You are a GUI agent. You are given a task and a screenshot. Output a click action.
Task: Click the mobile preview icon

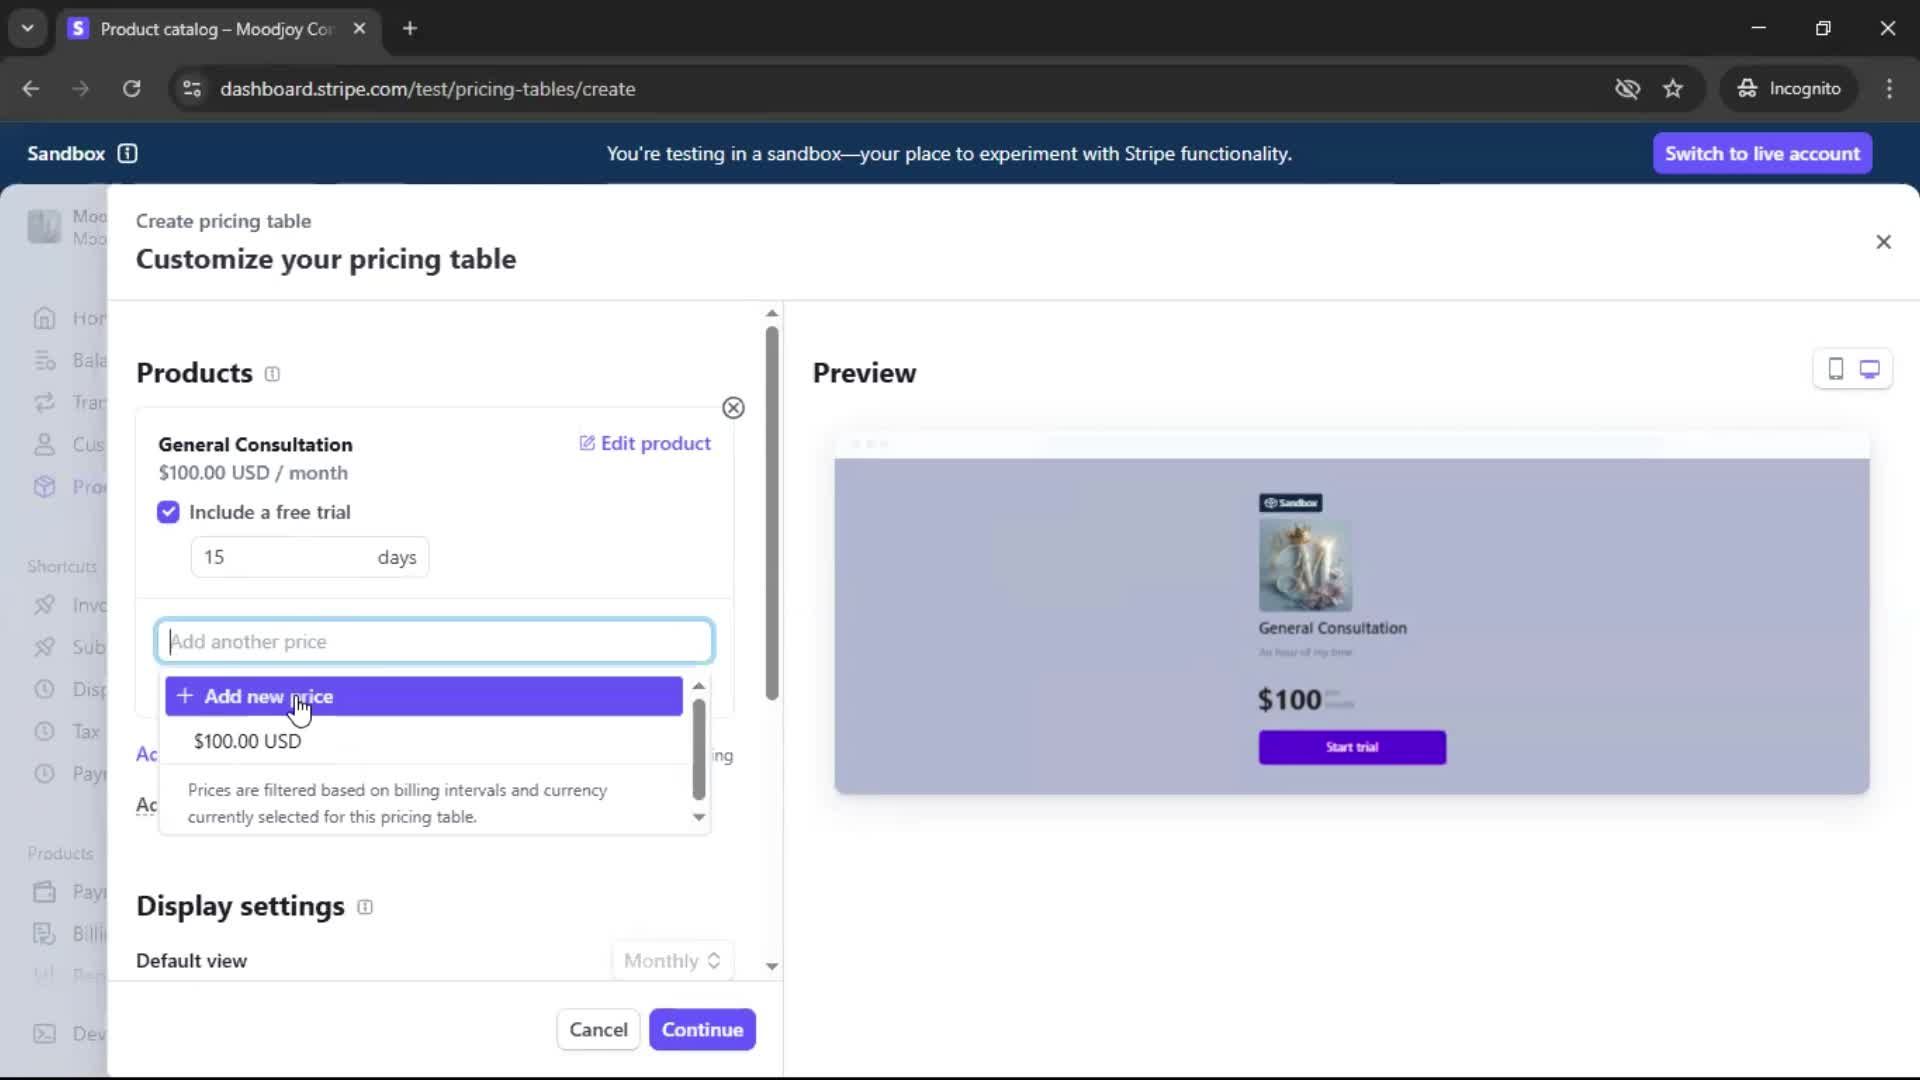pos(1835,369)
